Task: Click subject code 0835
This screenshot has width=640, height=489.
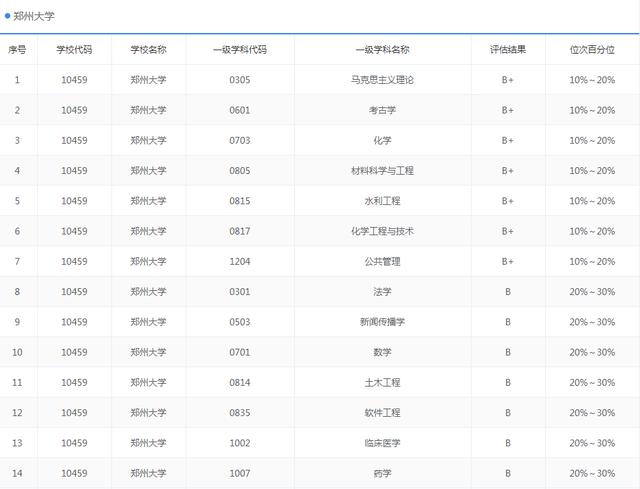Action: [240, 413]
